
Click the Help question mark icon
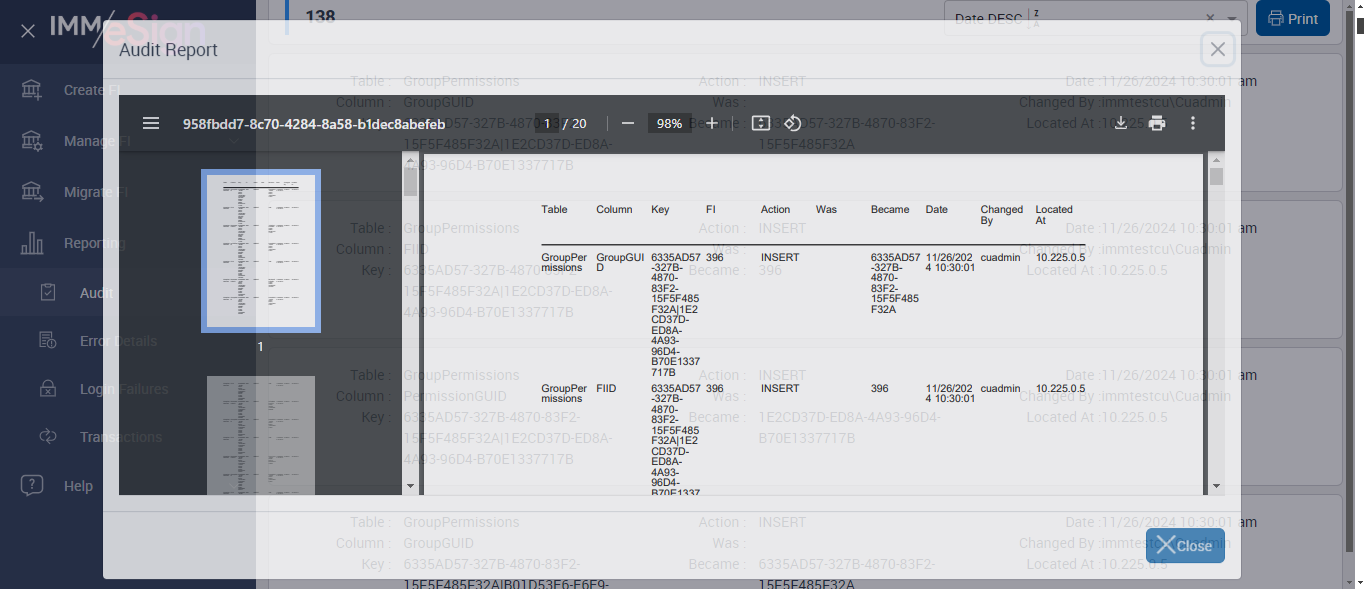[32, 486]
